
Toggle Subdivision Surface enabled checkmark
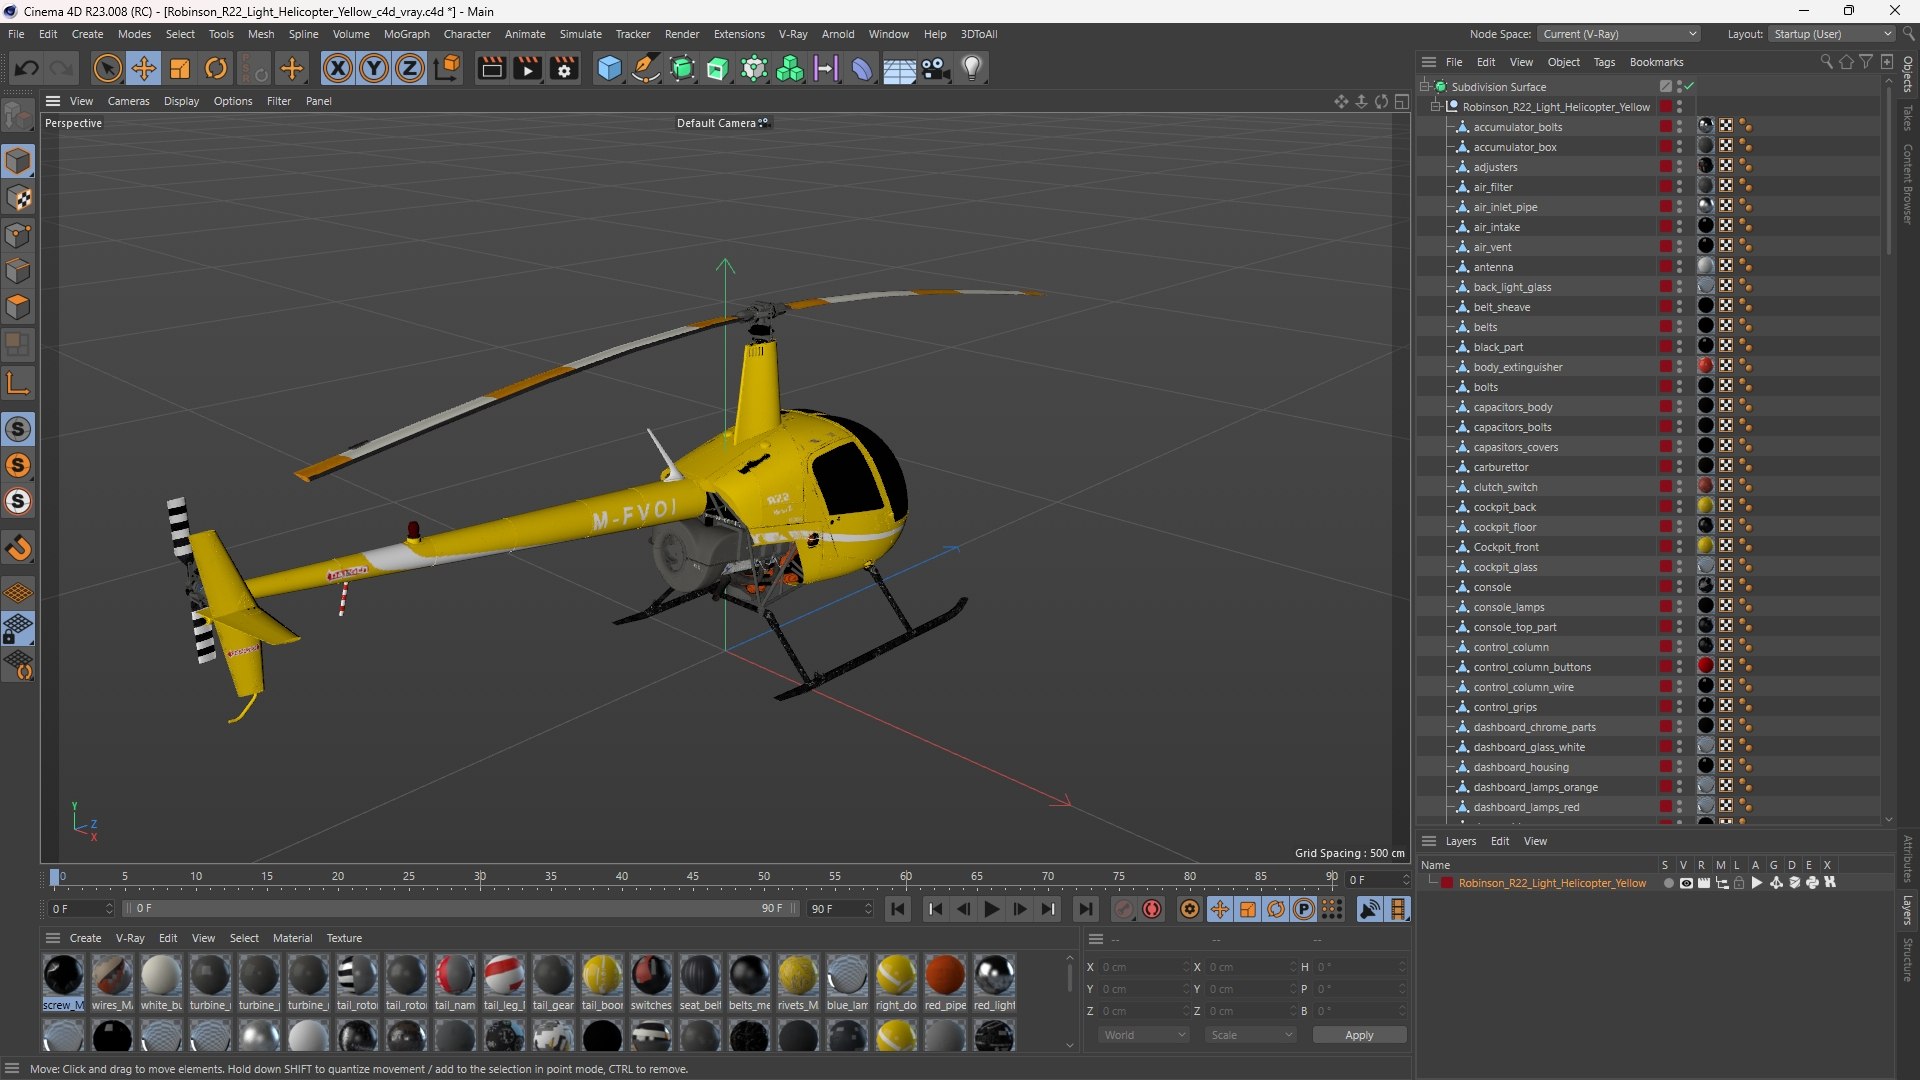(x=1689, y=87)
